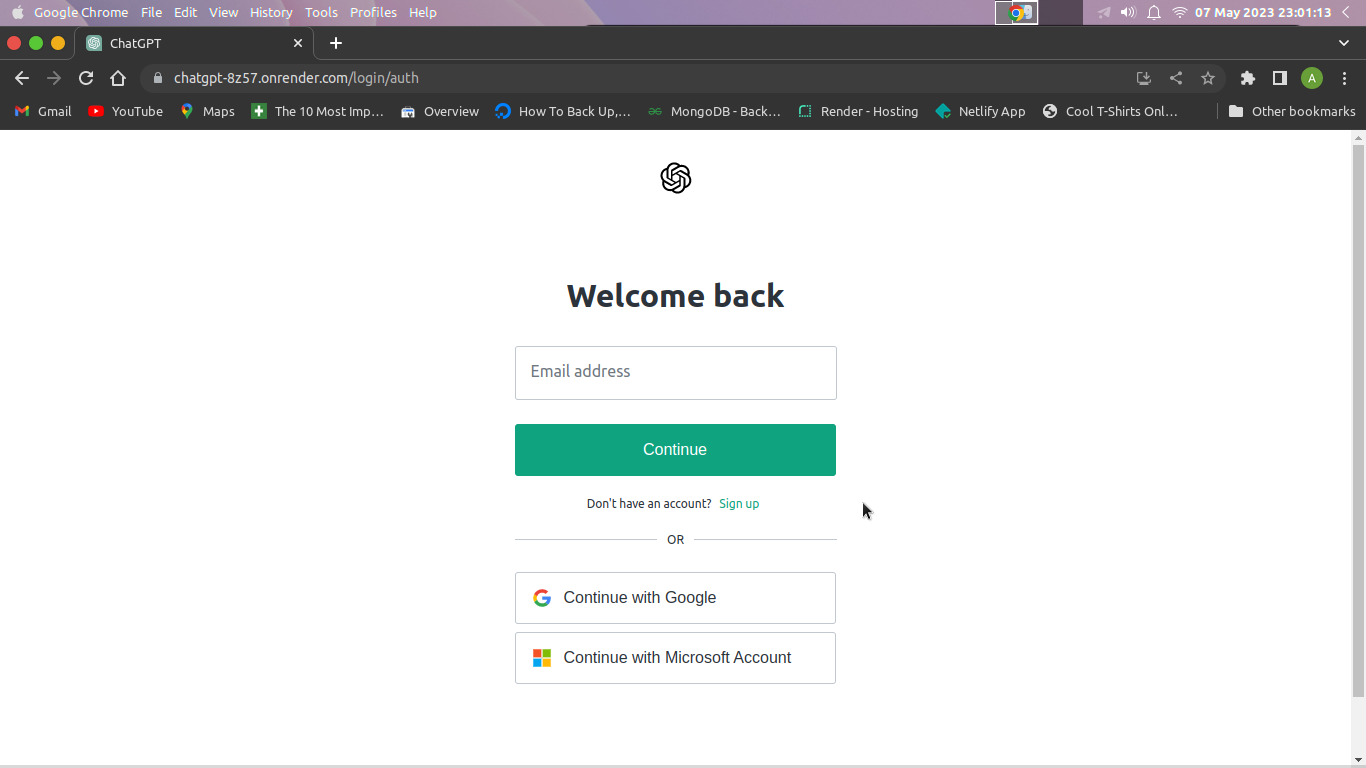This screenshot has height=768, width=1366.
Task: Open the browser home page icon
Action: (118, 78)
